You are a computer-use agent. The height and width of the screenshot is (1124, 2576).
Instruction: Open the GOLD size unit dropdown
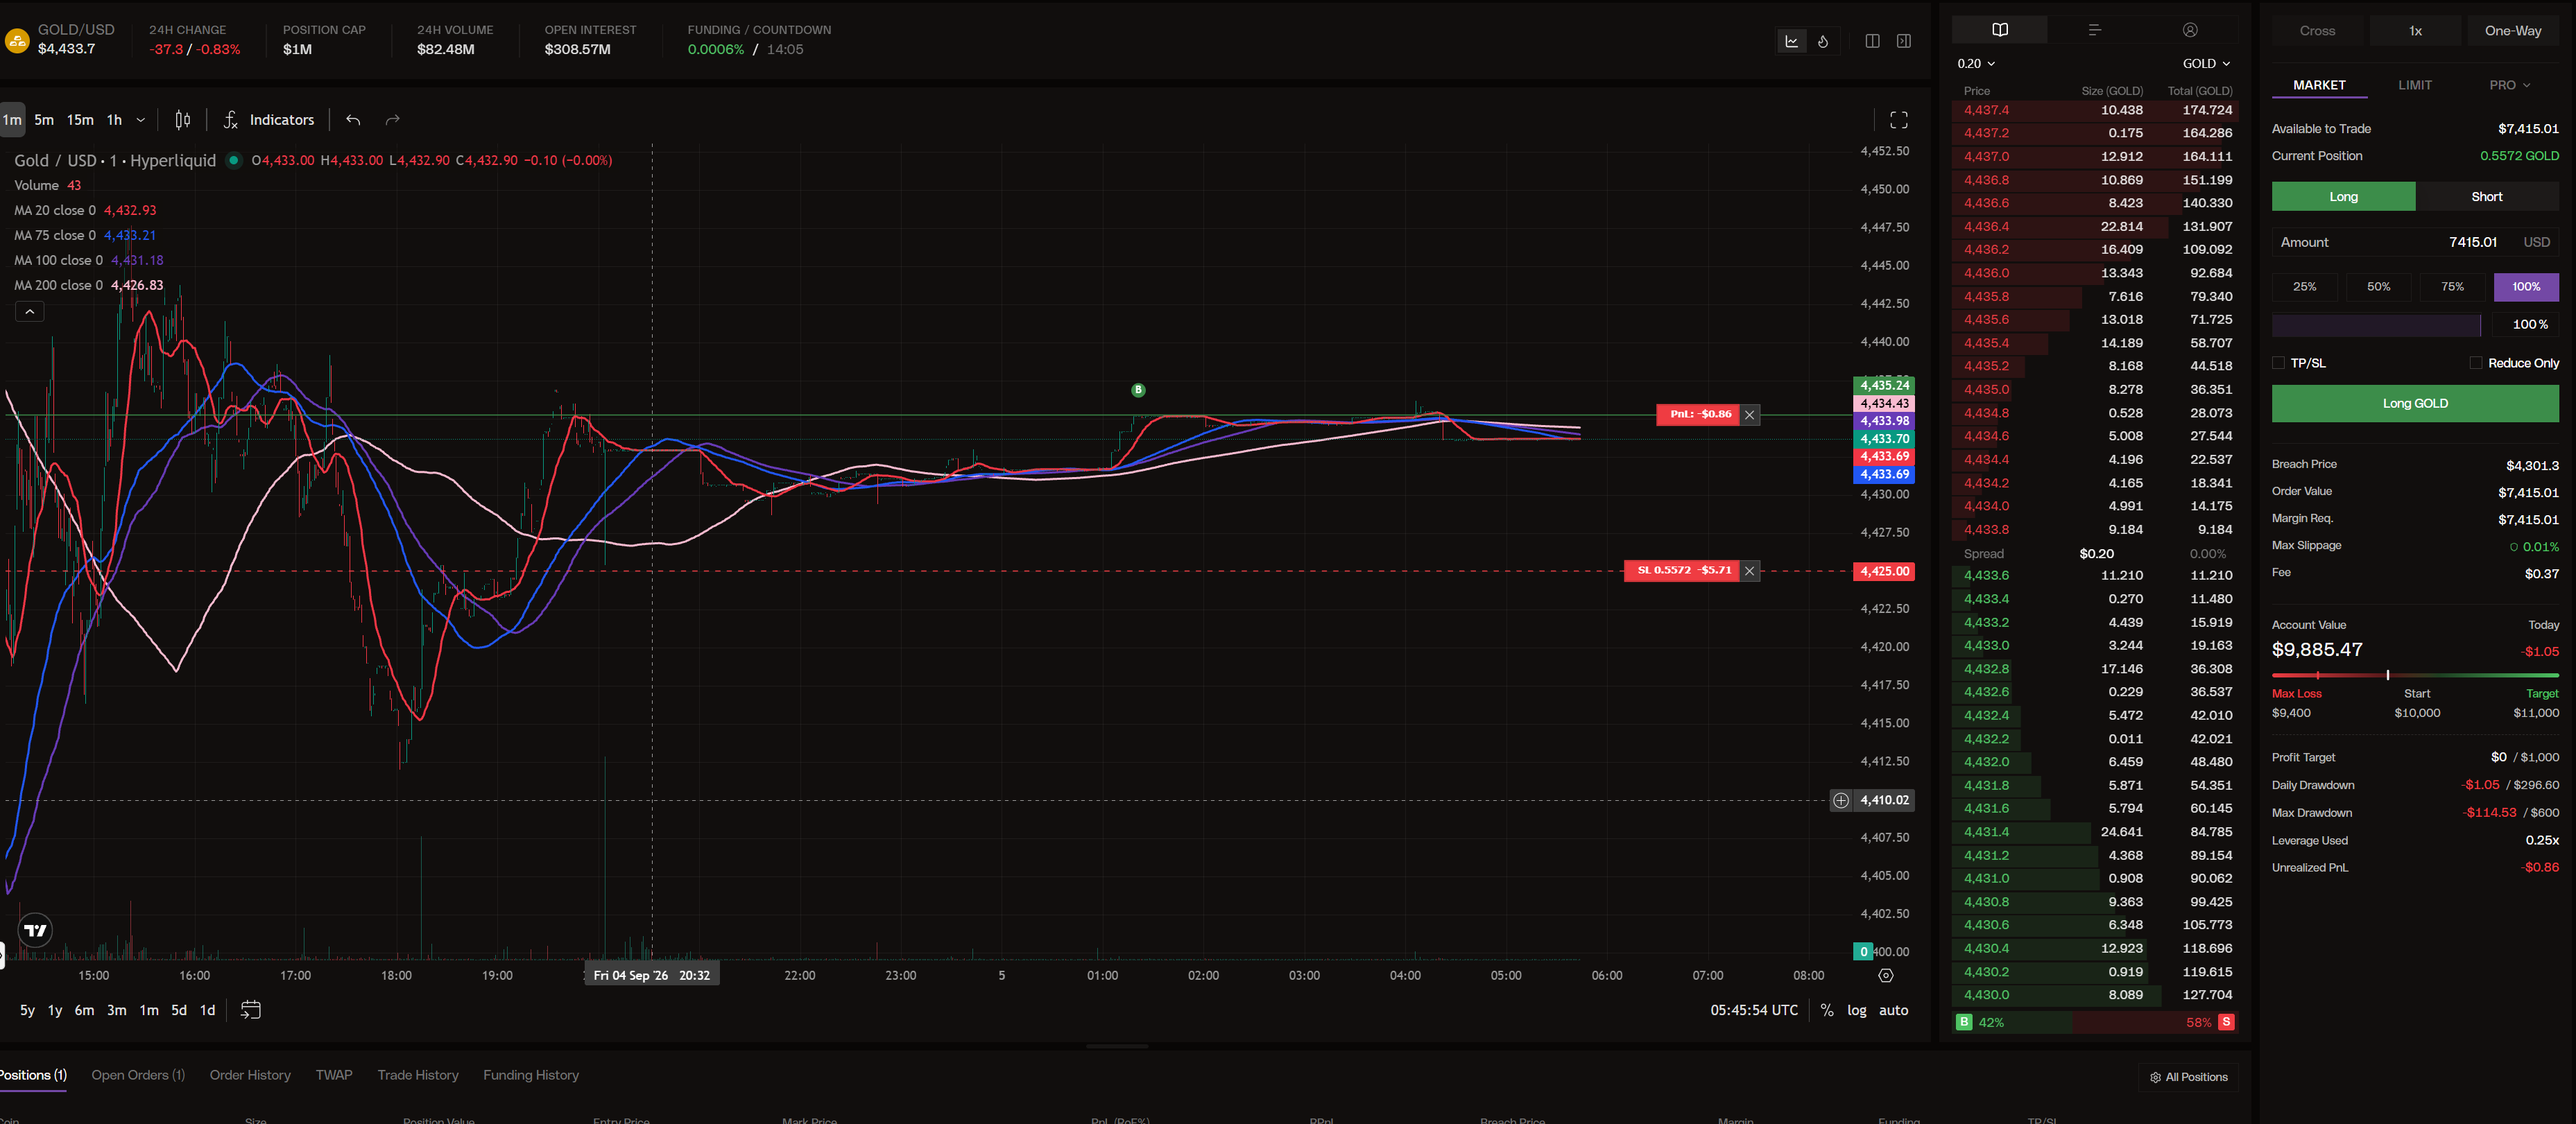click(2206, 64)
